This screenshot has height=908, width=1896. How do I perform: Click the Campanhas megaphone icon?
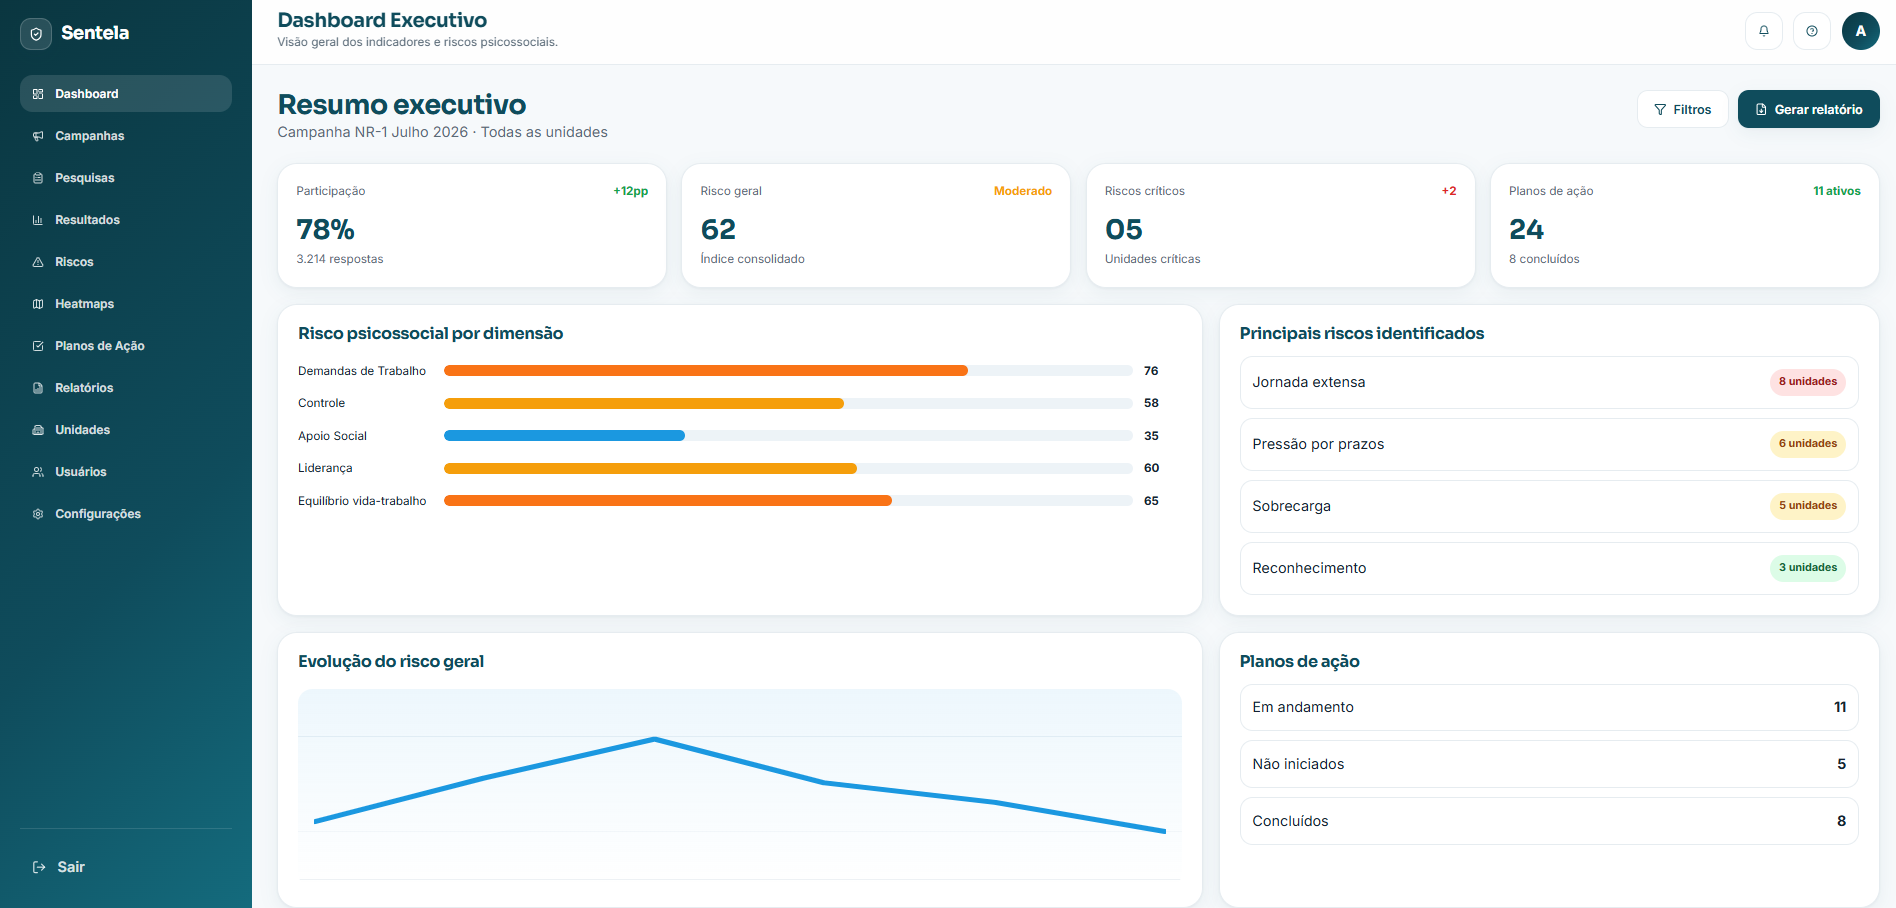pos(38,136)
